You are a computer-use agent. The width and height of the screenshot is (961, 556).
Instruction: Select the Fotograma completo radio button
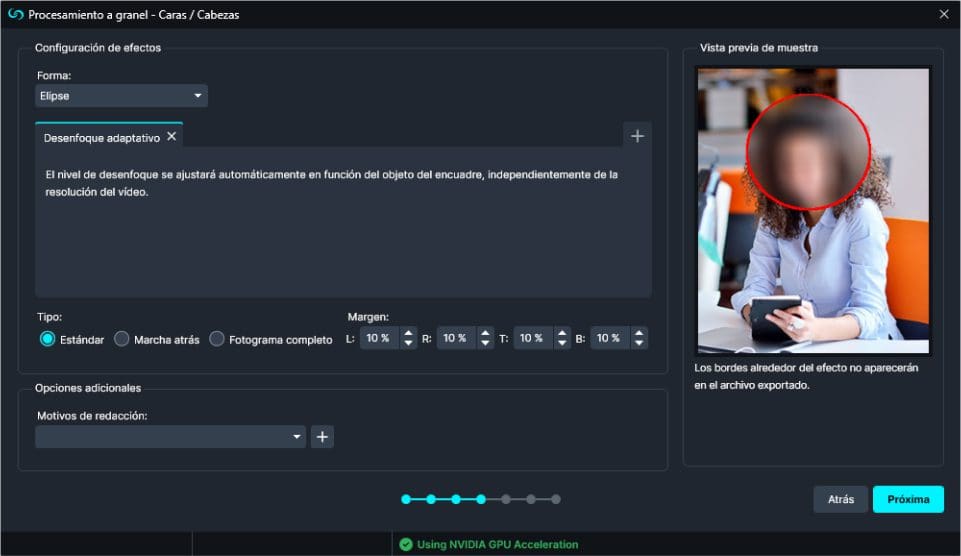click(x=216, y=339)
